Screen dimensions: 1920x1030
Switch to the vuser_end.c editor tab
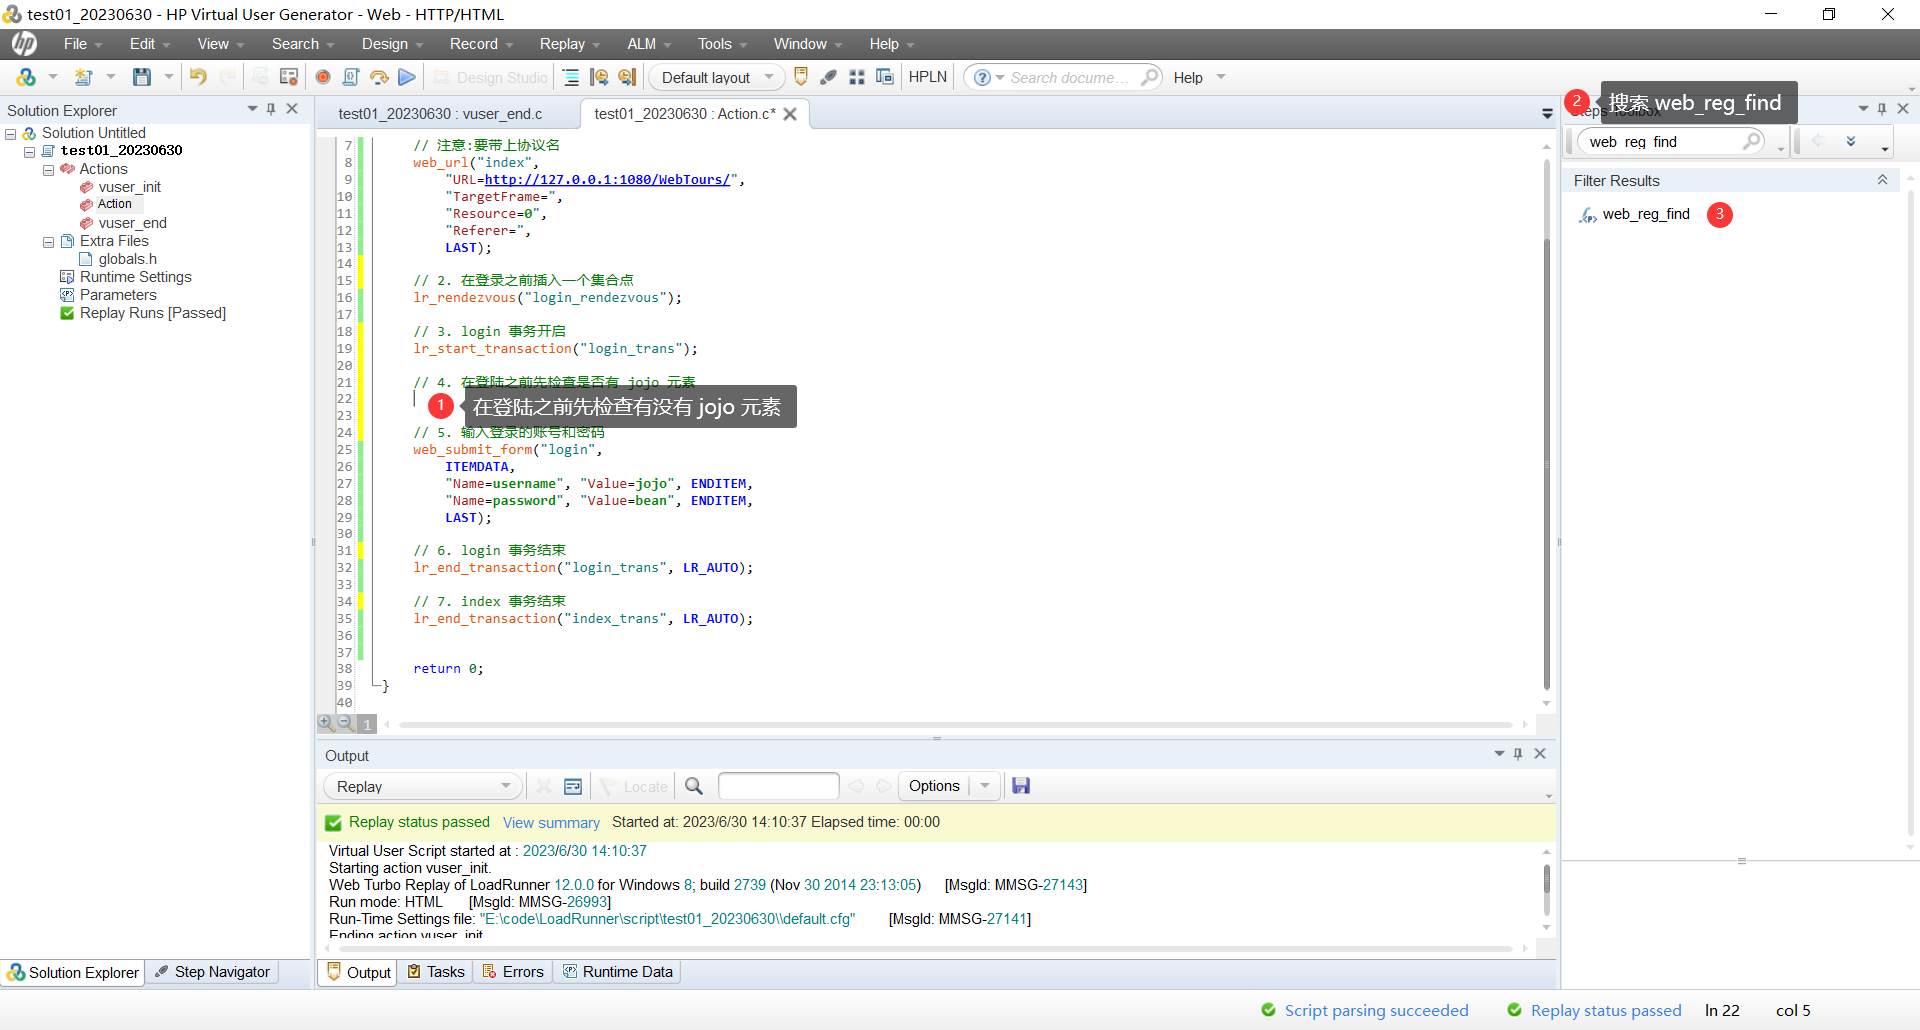(440, 114)
